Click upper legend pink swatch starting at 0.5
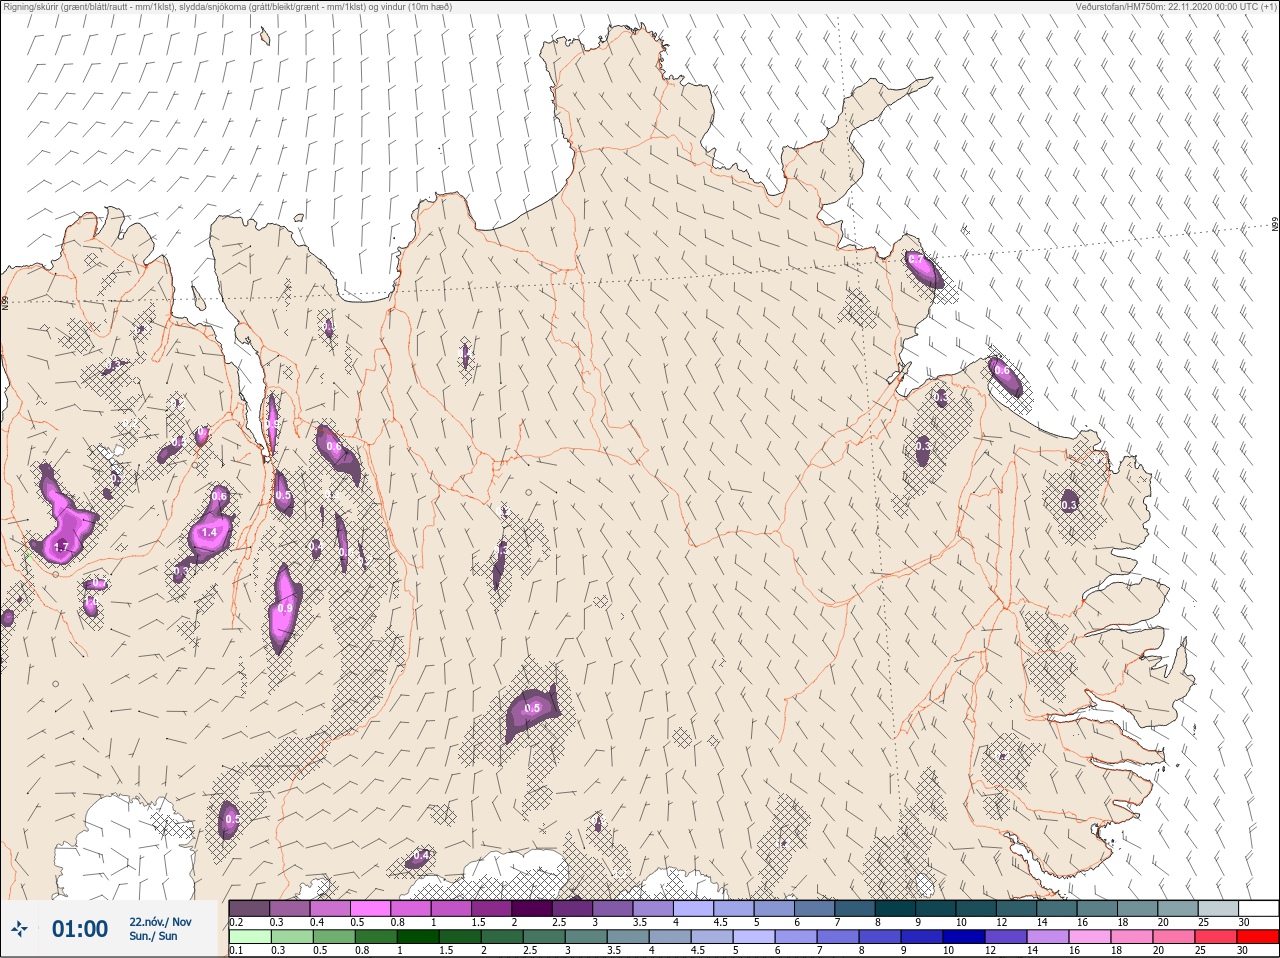 (x=370, y=908)
